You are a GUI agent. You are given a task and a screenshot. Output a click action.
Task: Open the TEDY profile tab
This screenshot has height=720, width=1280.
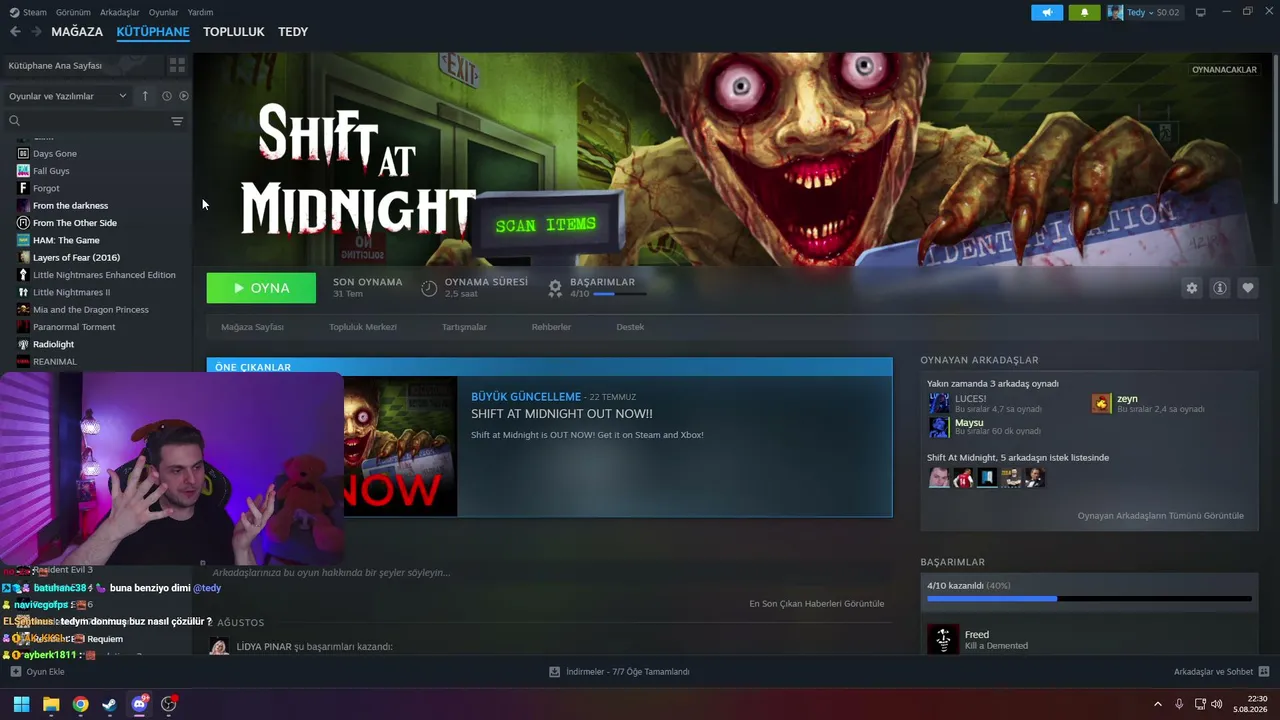click(x=293, y=32)
